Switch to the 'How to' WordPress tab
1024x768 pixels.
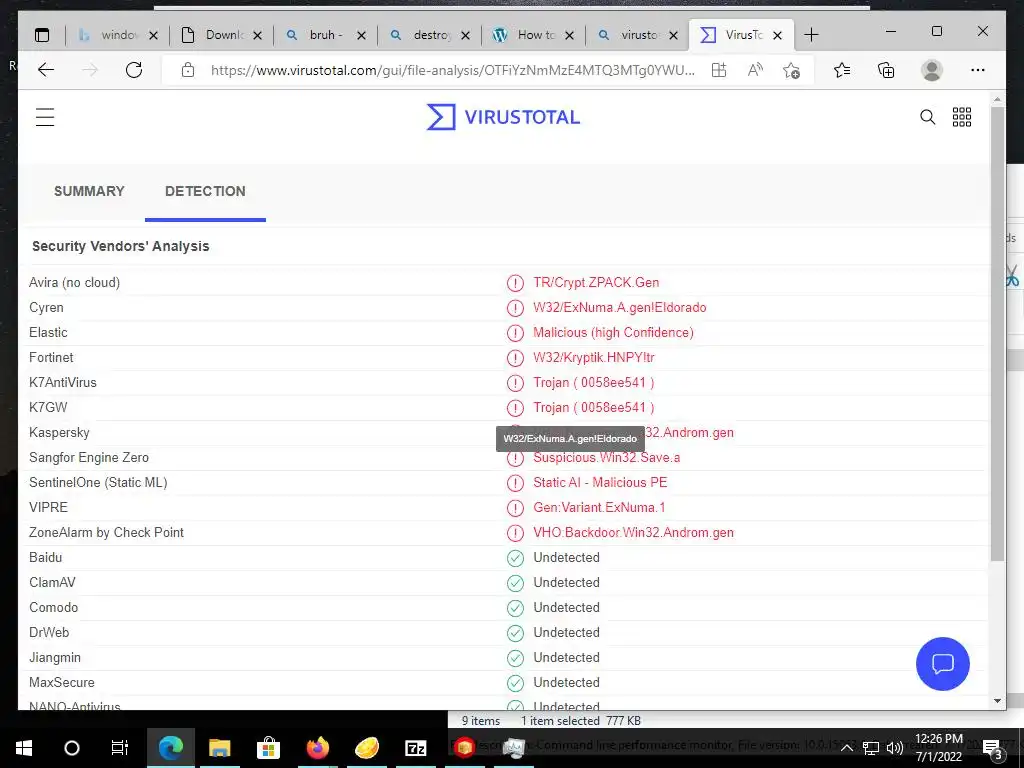[x=536, y=35]
